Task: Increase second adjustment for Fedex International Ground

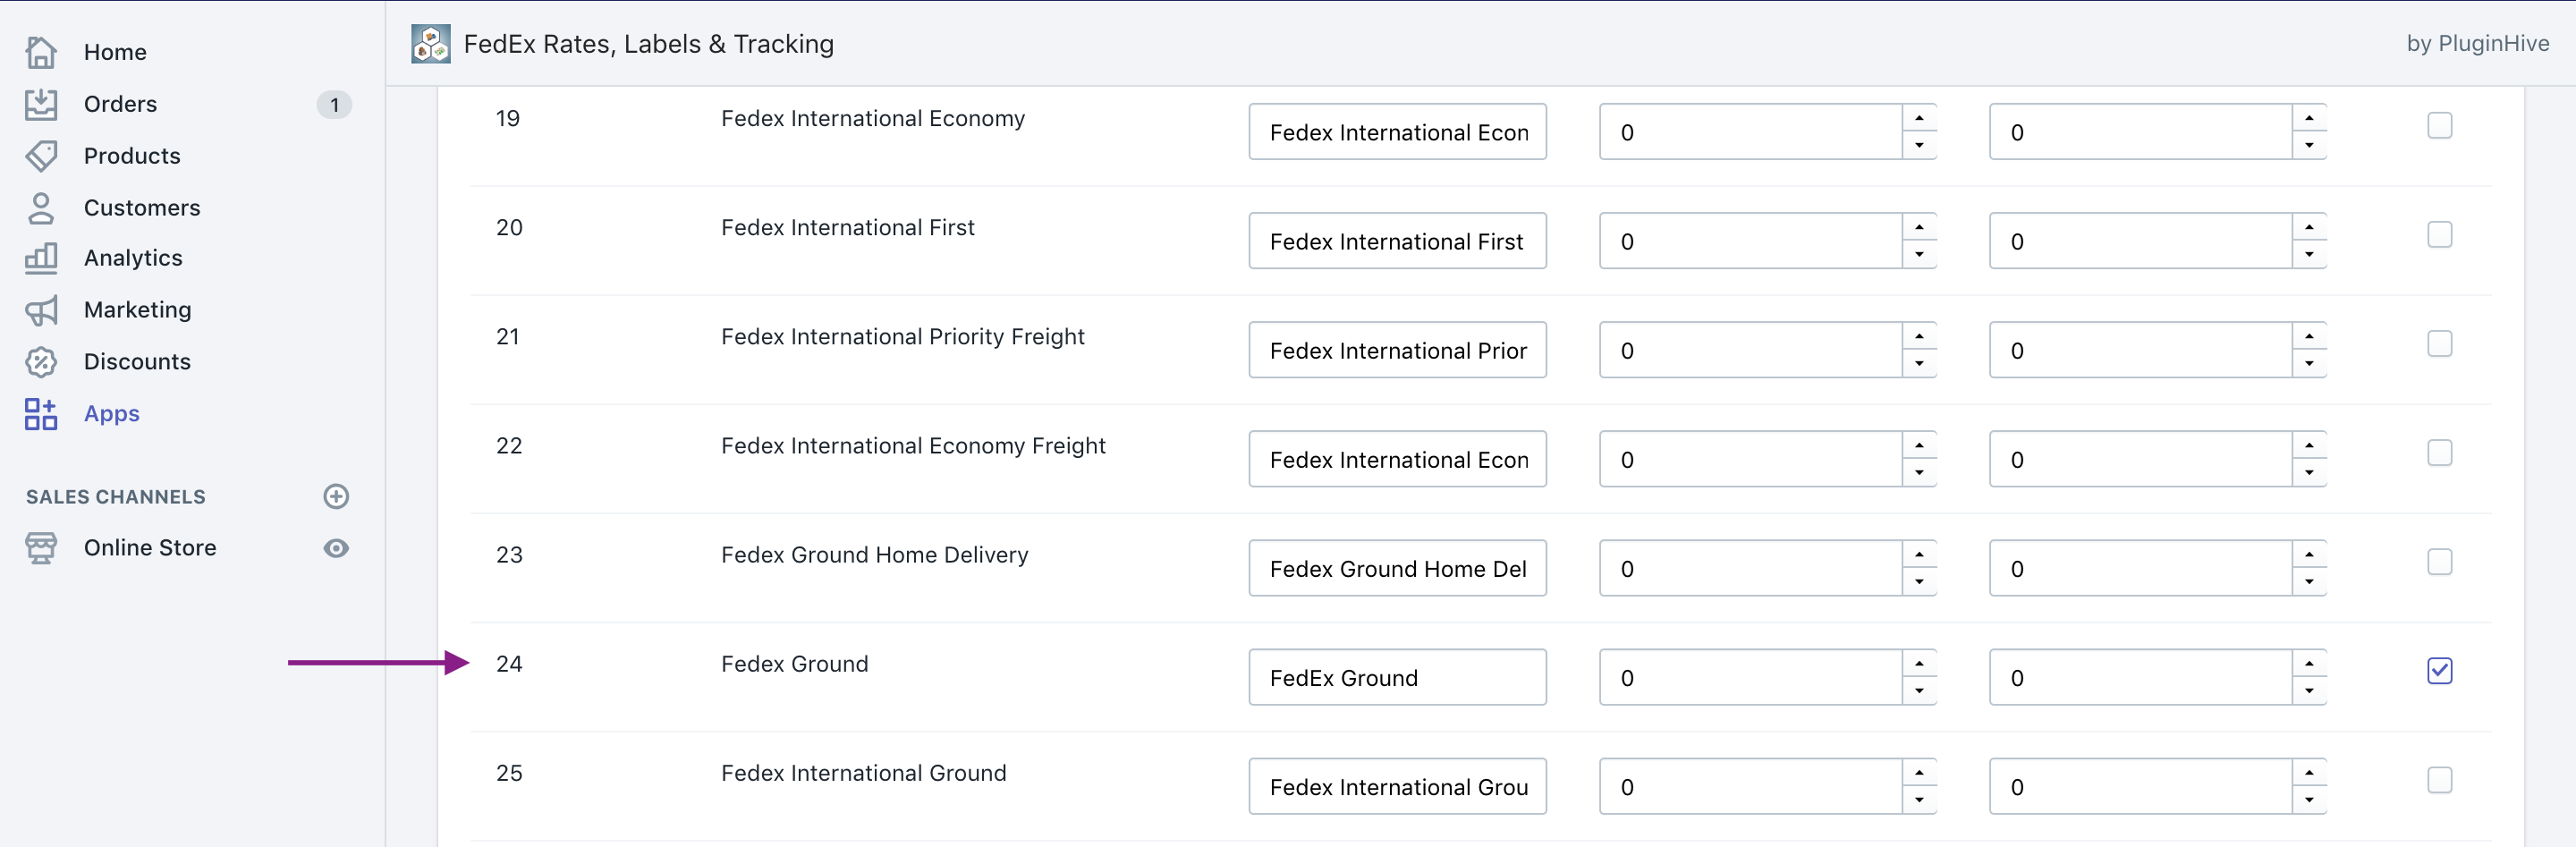Action: [2309, 772]
